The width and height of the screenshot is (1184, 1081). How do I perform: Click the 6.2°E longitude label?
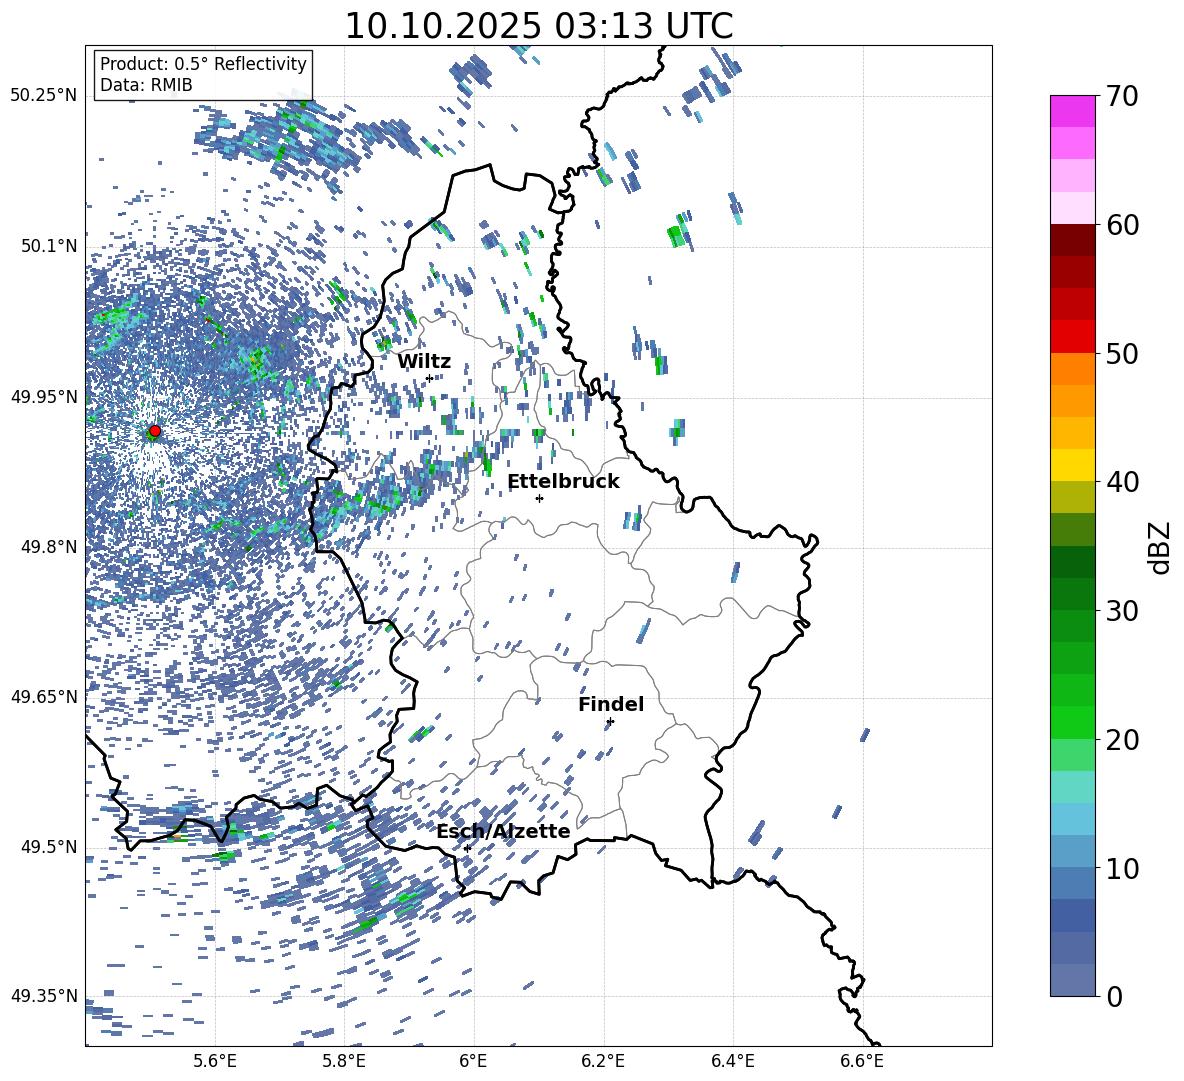pyautogui.click(x=603, y=1061)
